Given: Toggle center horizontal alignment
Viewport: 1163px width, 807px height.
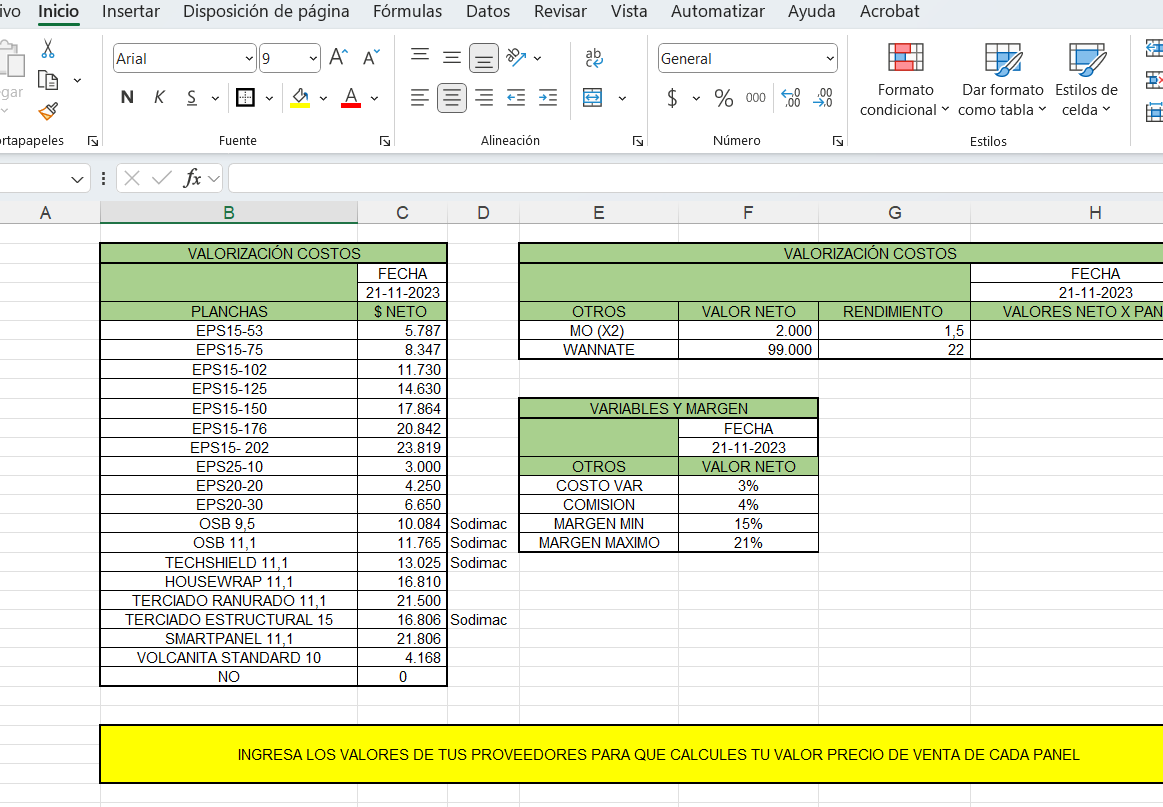Looking at the screenshot, I should coord(452,97).
